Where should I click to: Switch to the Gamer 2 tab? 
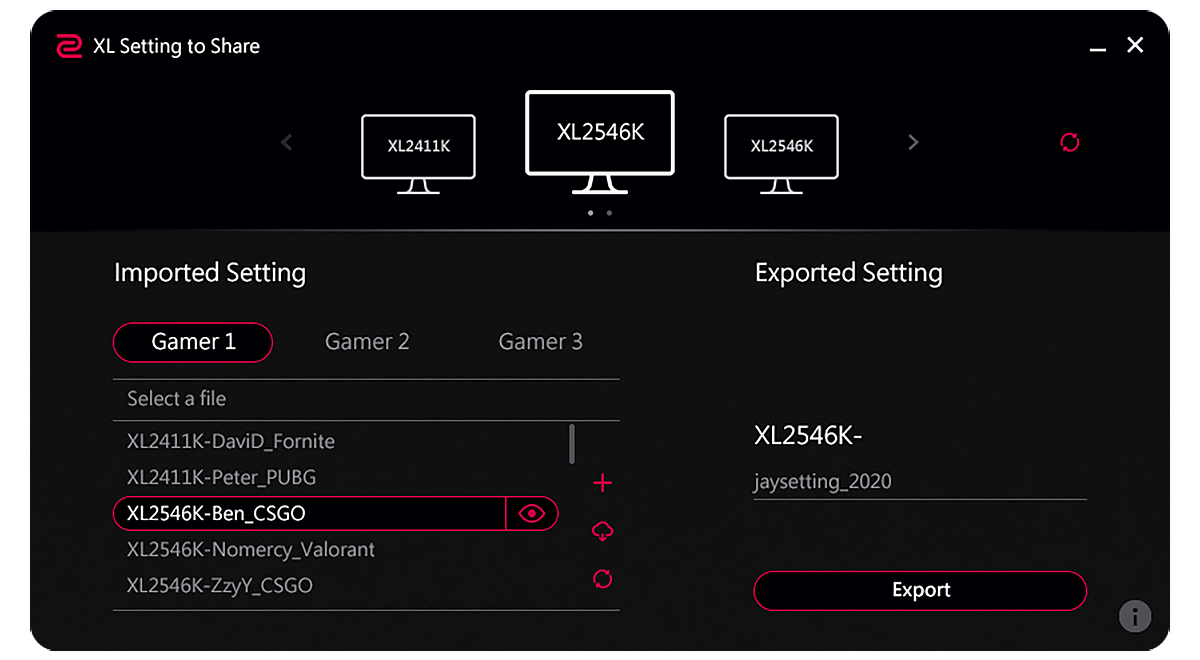(367, 342)
